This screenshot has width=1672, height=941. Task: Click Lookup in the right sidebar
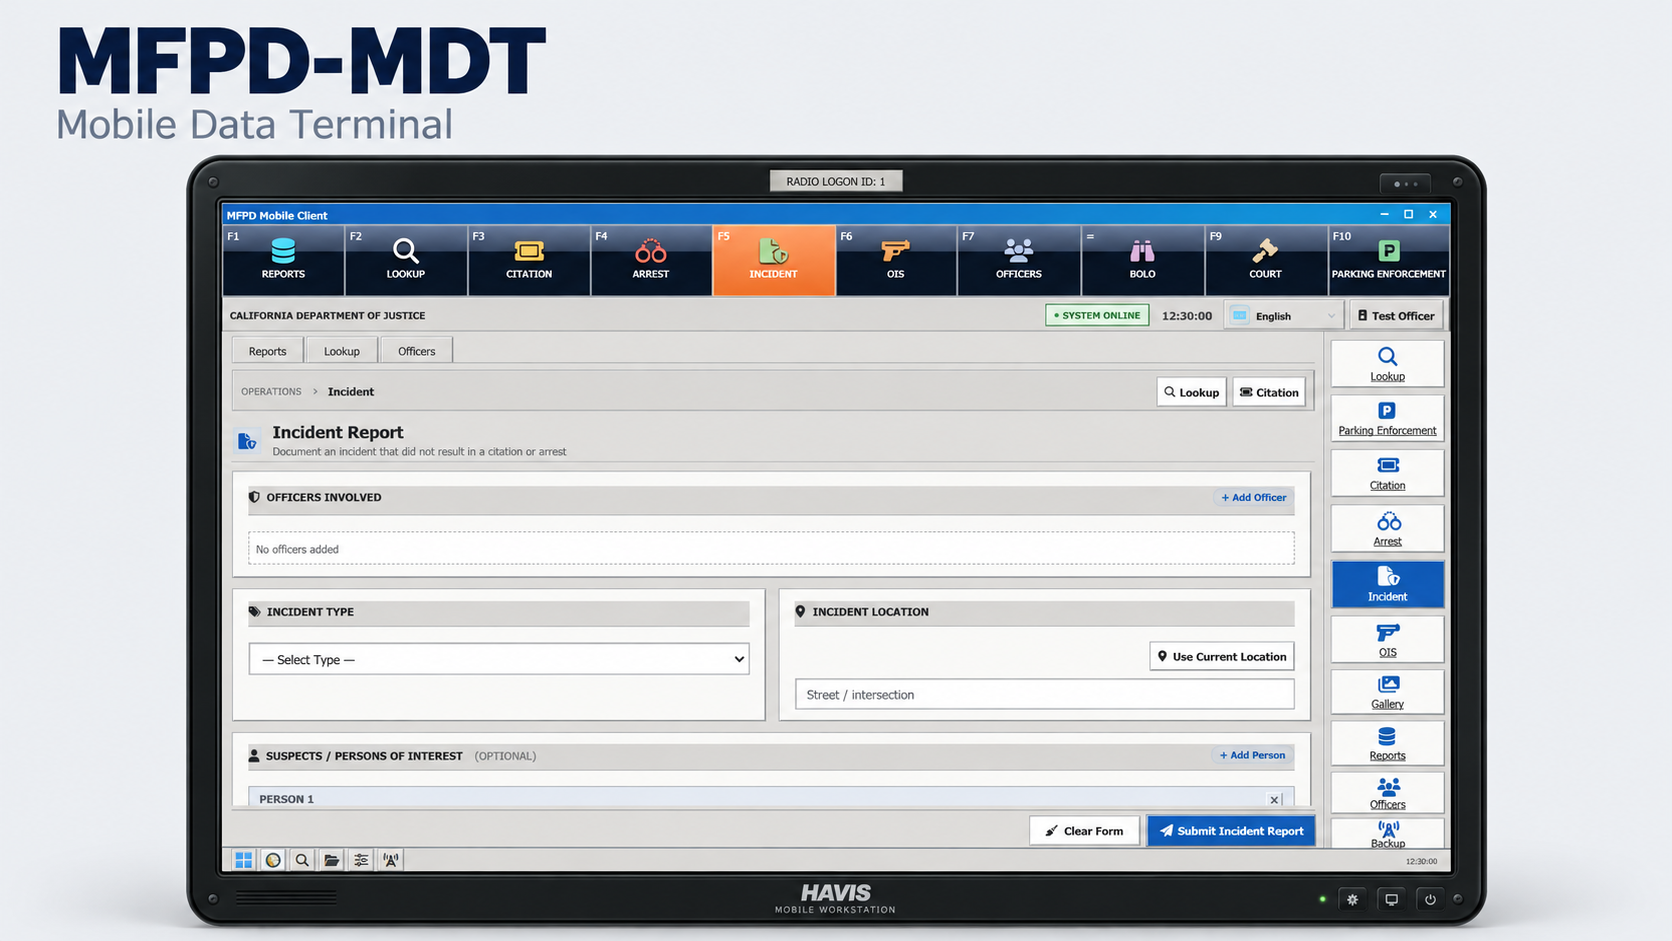[x=1387, y=364]
